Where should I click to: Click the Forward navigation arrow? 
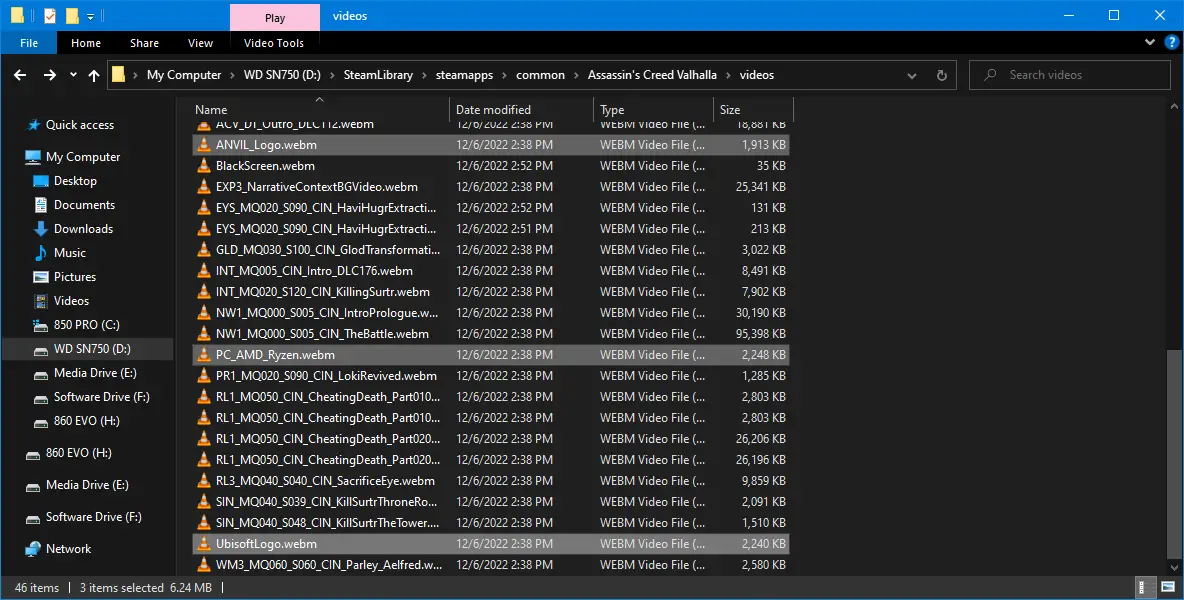coord(49,75)
